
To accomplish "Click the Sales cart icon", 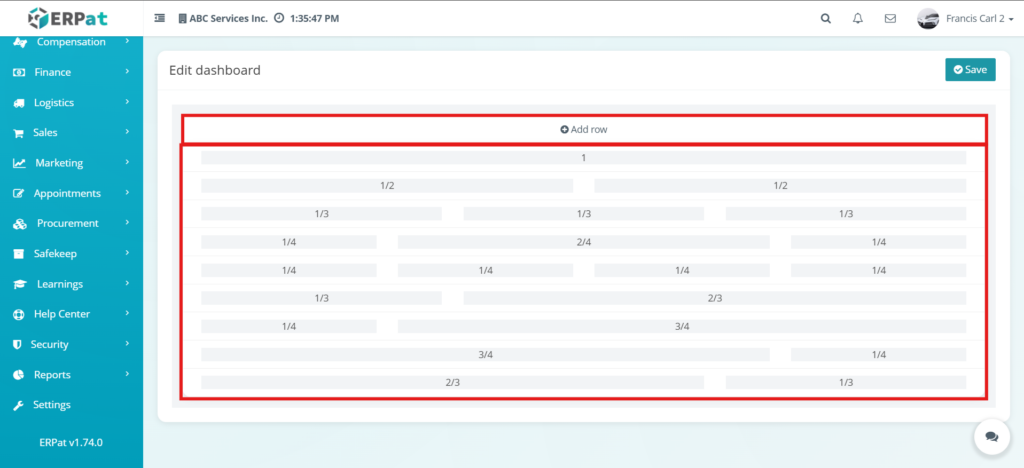I will (20, 133).
